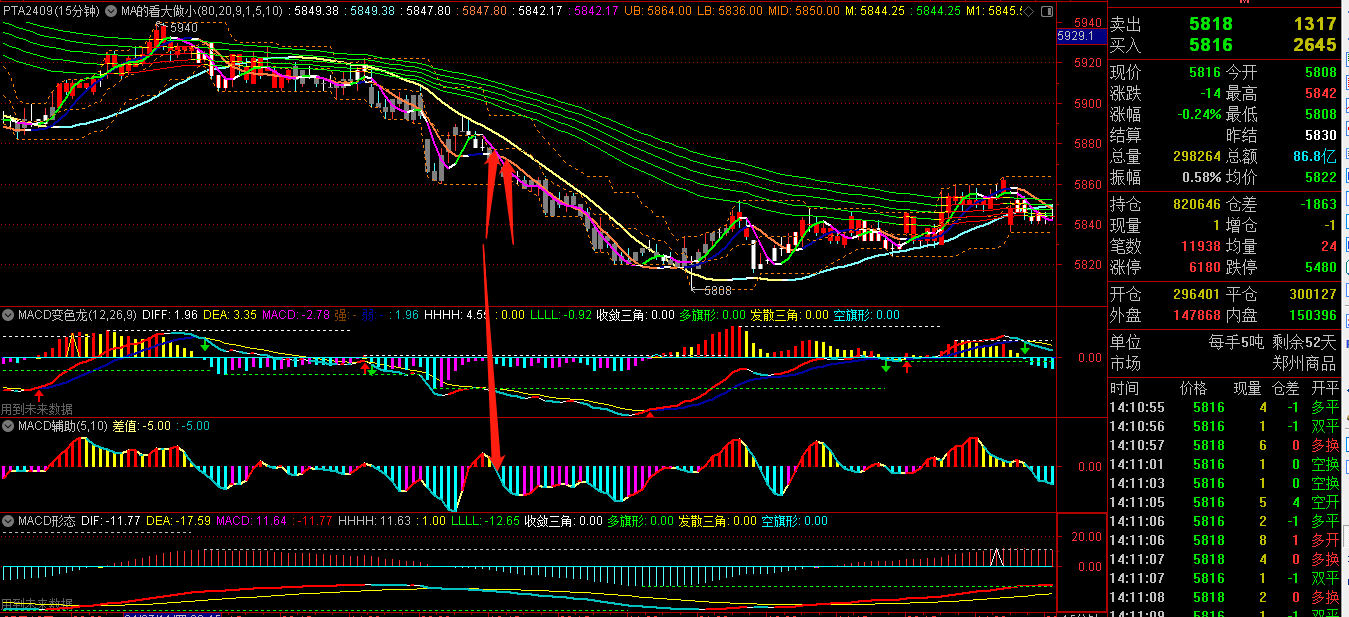Click the 今开 value 5808
The width and height of the screenshot is (1349, 617).
coord(1320,73)
